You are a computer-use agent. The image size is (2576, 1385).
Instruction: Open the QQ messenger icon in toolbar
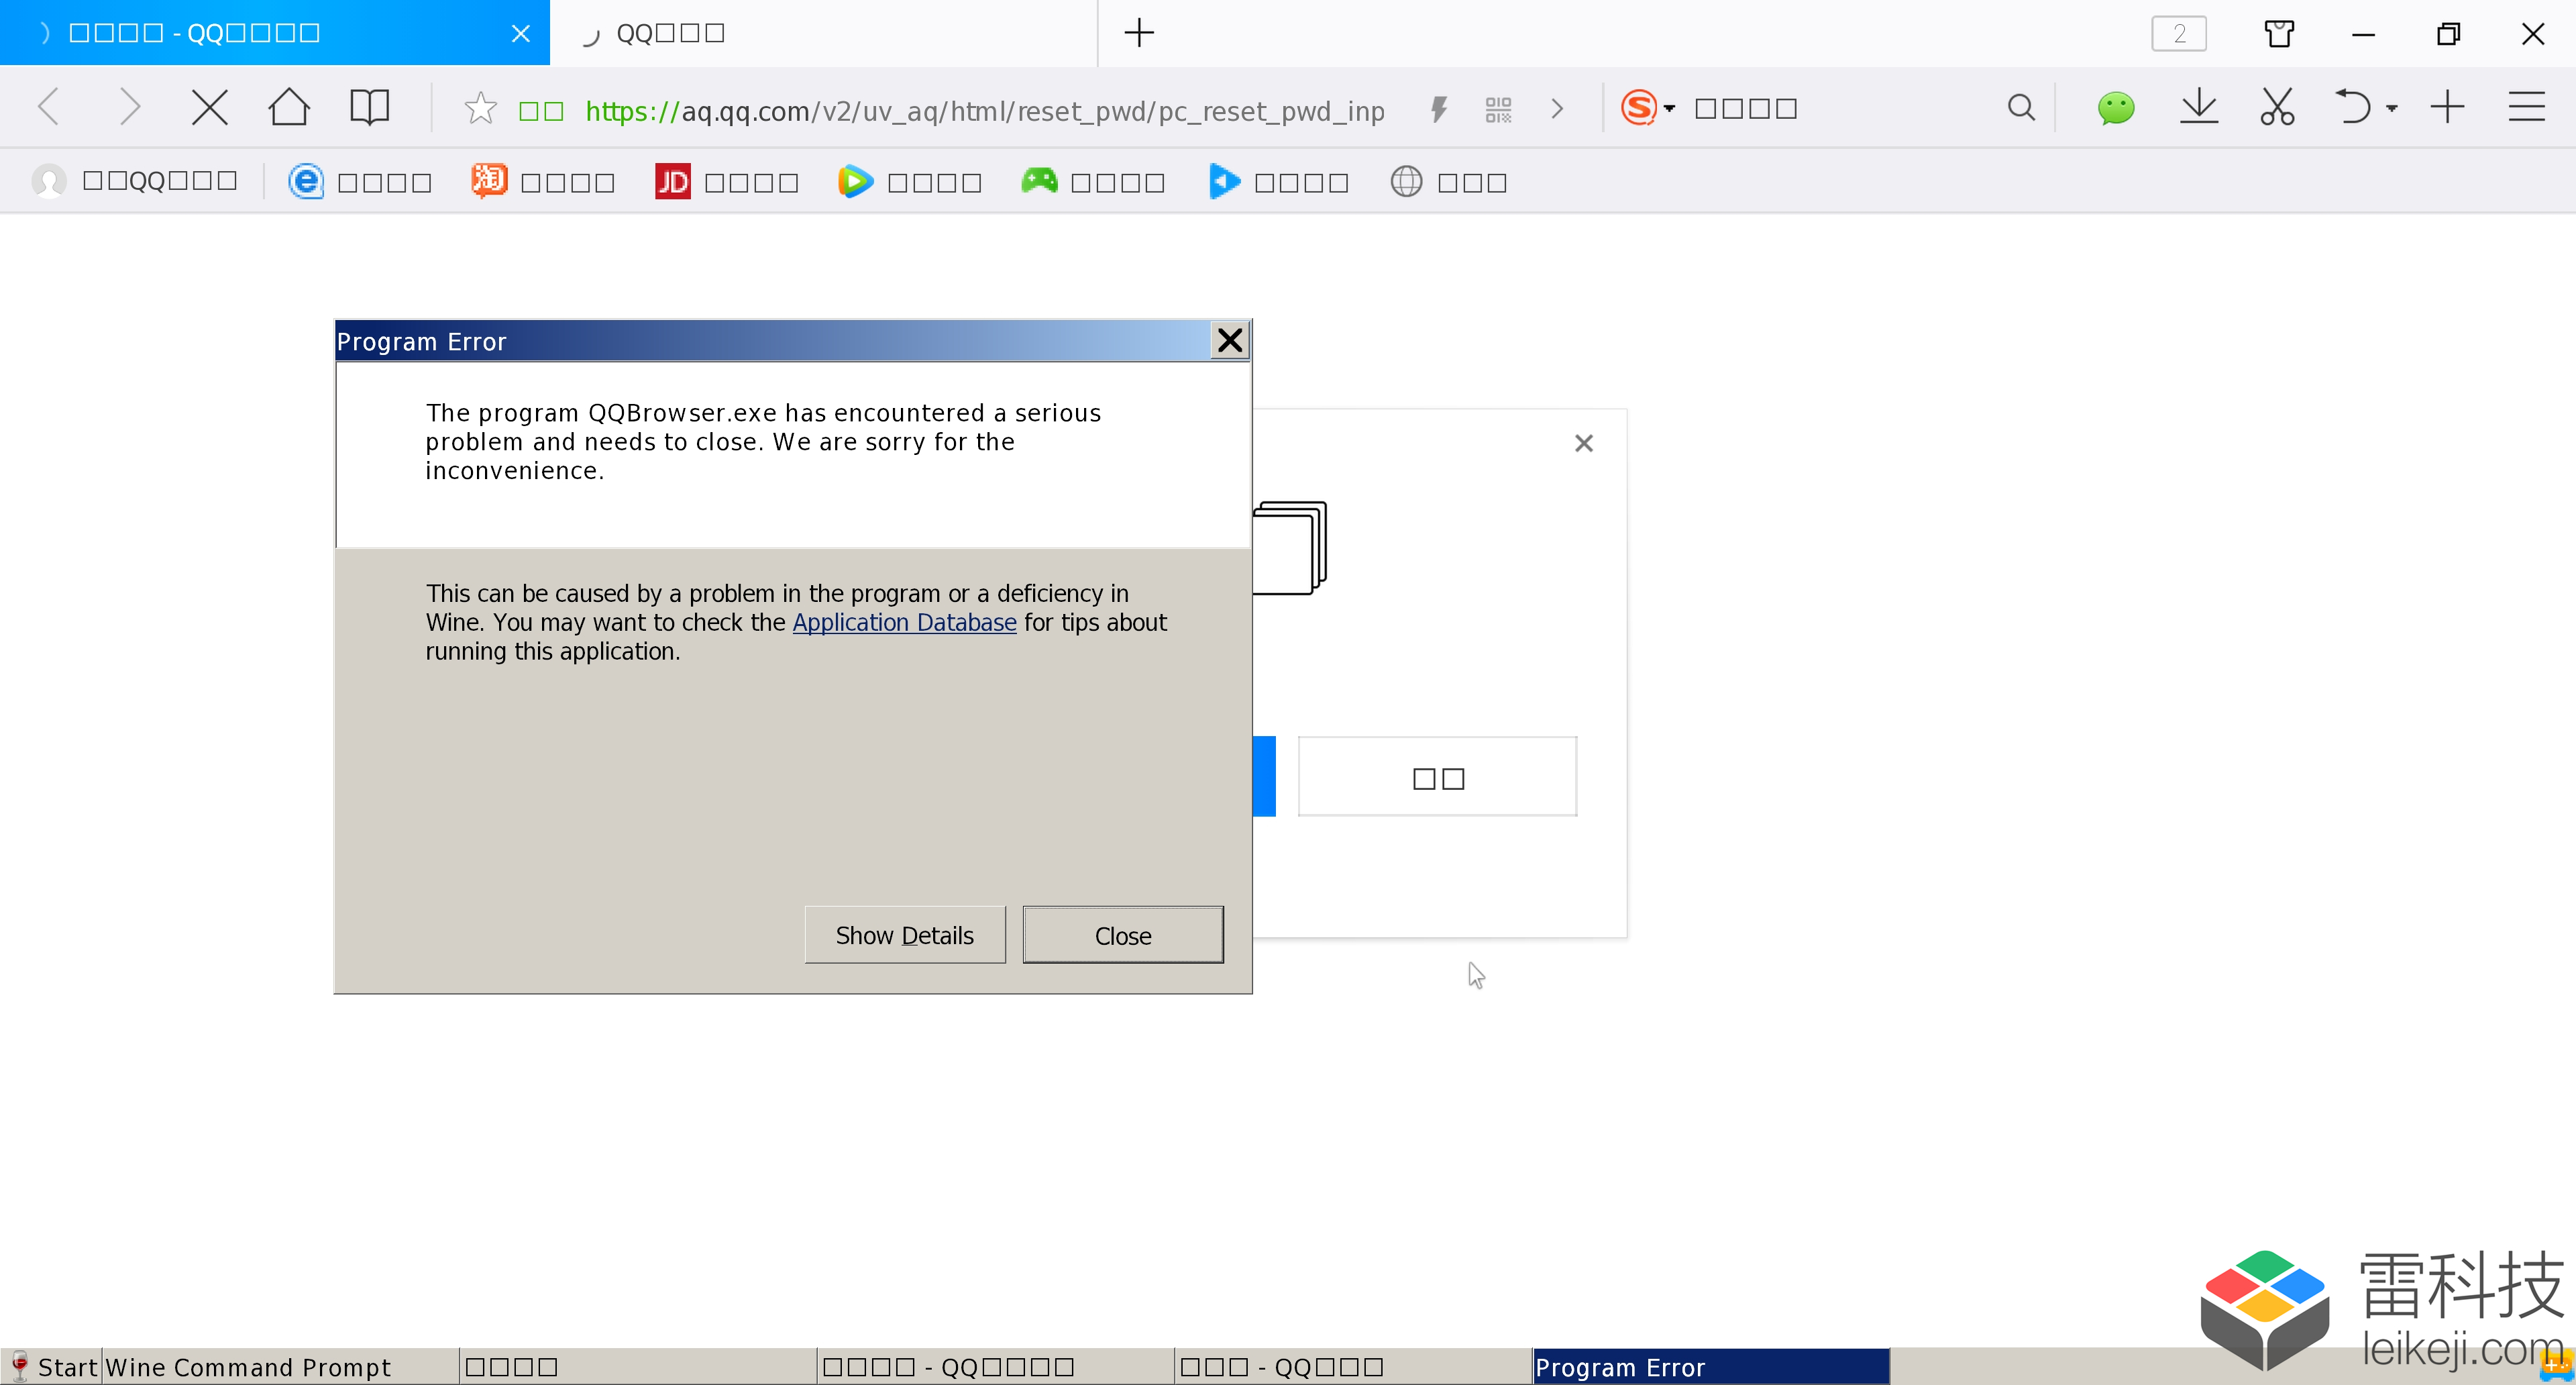(x=2114, y=107)
